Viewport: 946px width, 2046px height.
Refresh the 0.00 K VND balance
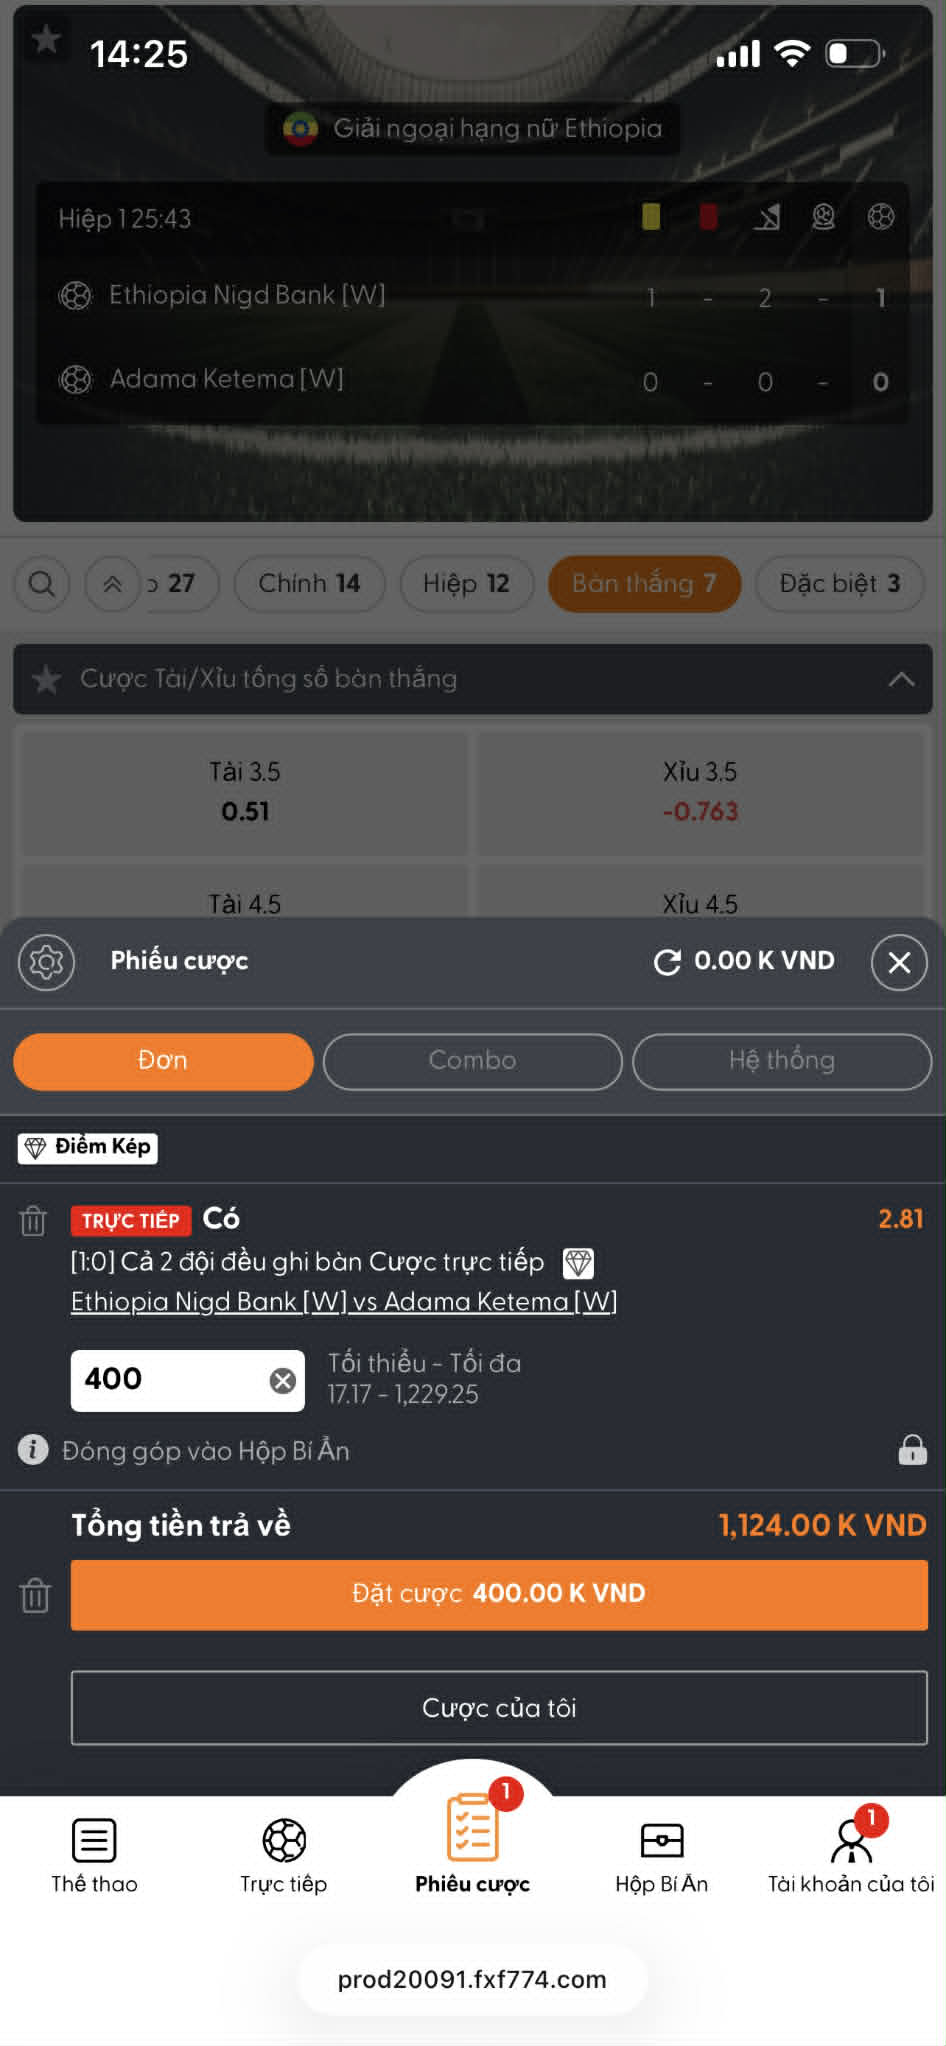pos(667,962)
